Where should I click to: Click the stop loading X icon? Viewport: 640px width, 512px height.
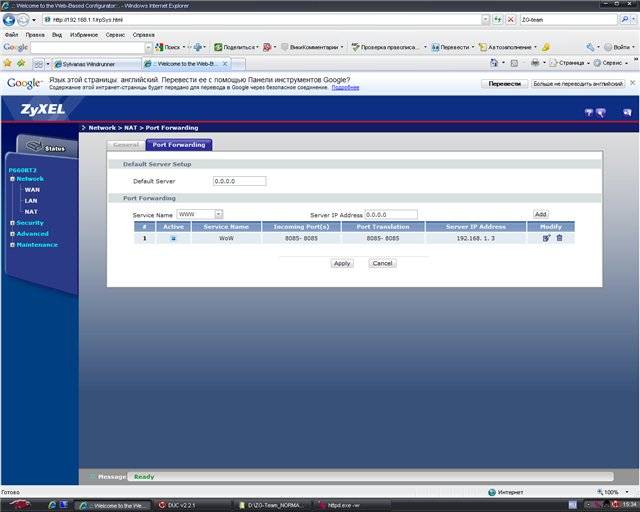[511, 19]
